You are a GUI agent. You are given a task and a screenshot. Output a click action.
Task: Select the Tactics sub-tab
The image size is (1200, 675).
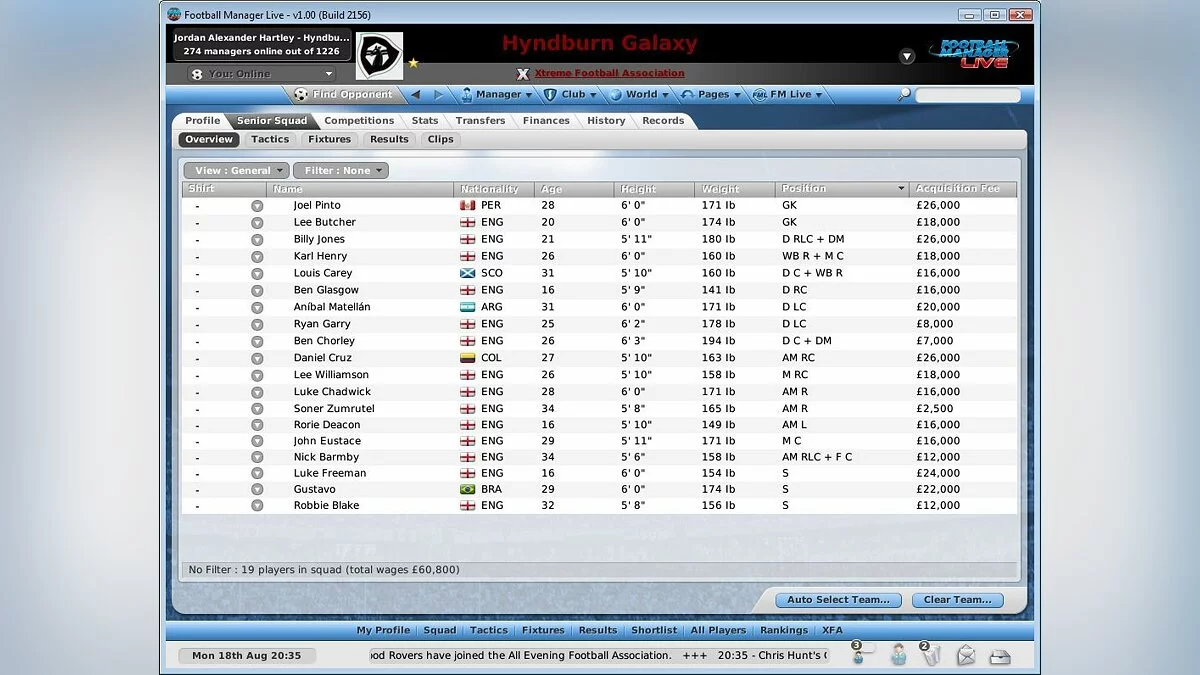(x=270, y=140)
